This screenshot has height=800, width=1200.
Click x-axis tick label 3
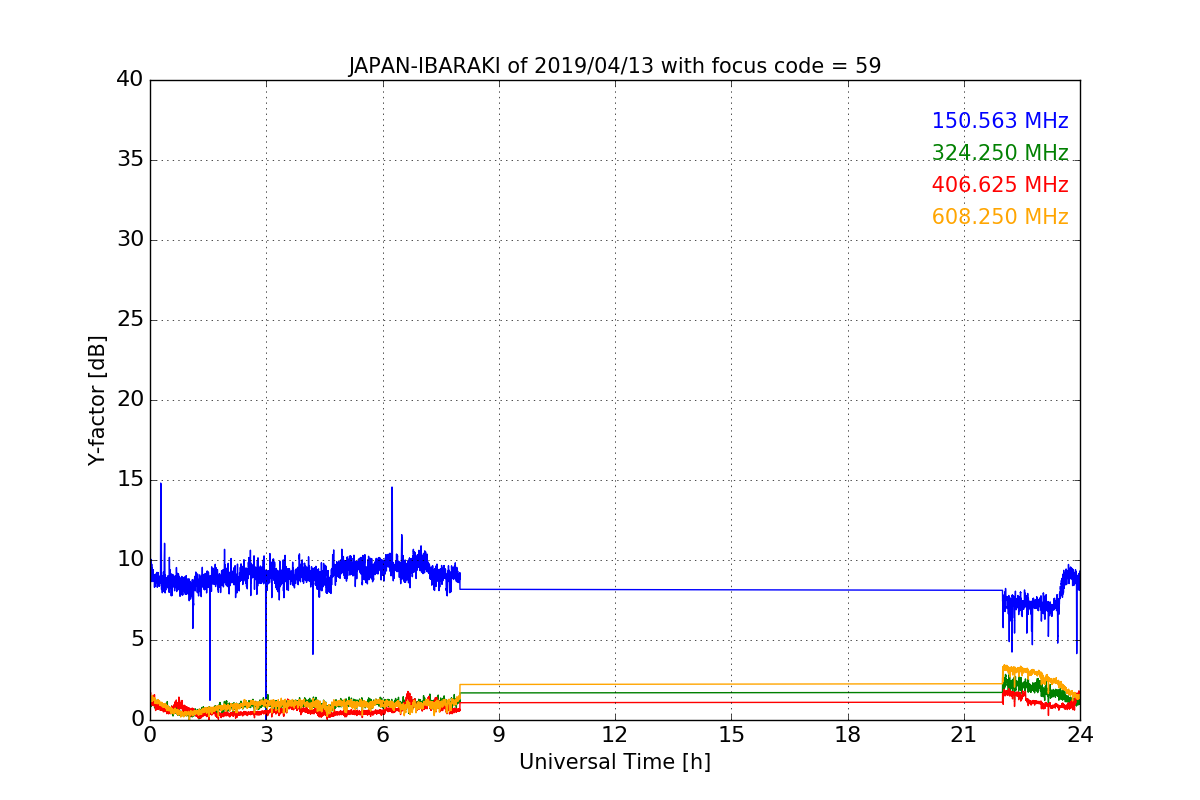tap(266, 735)
